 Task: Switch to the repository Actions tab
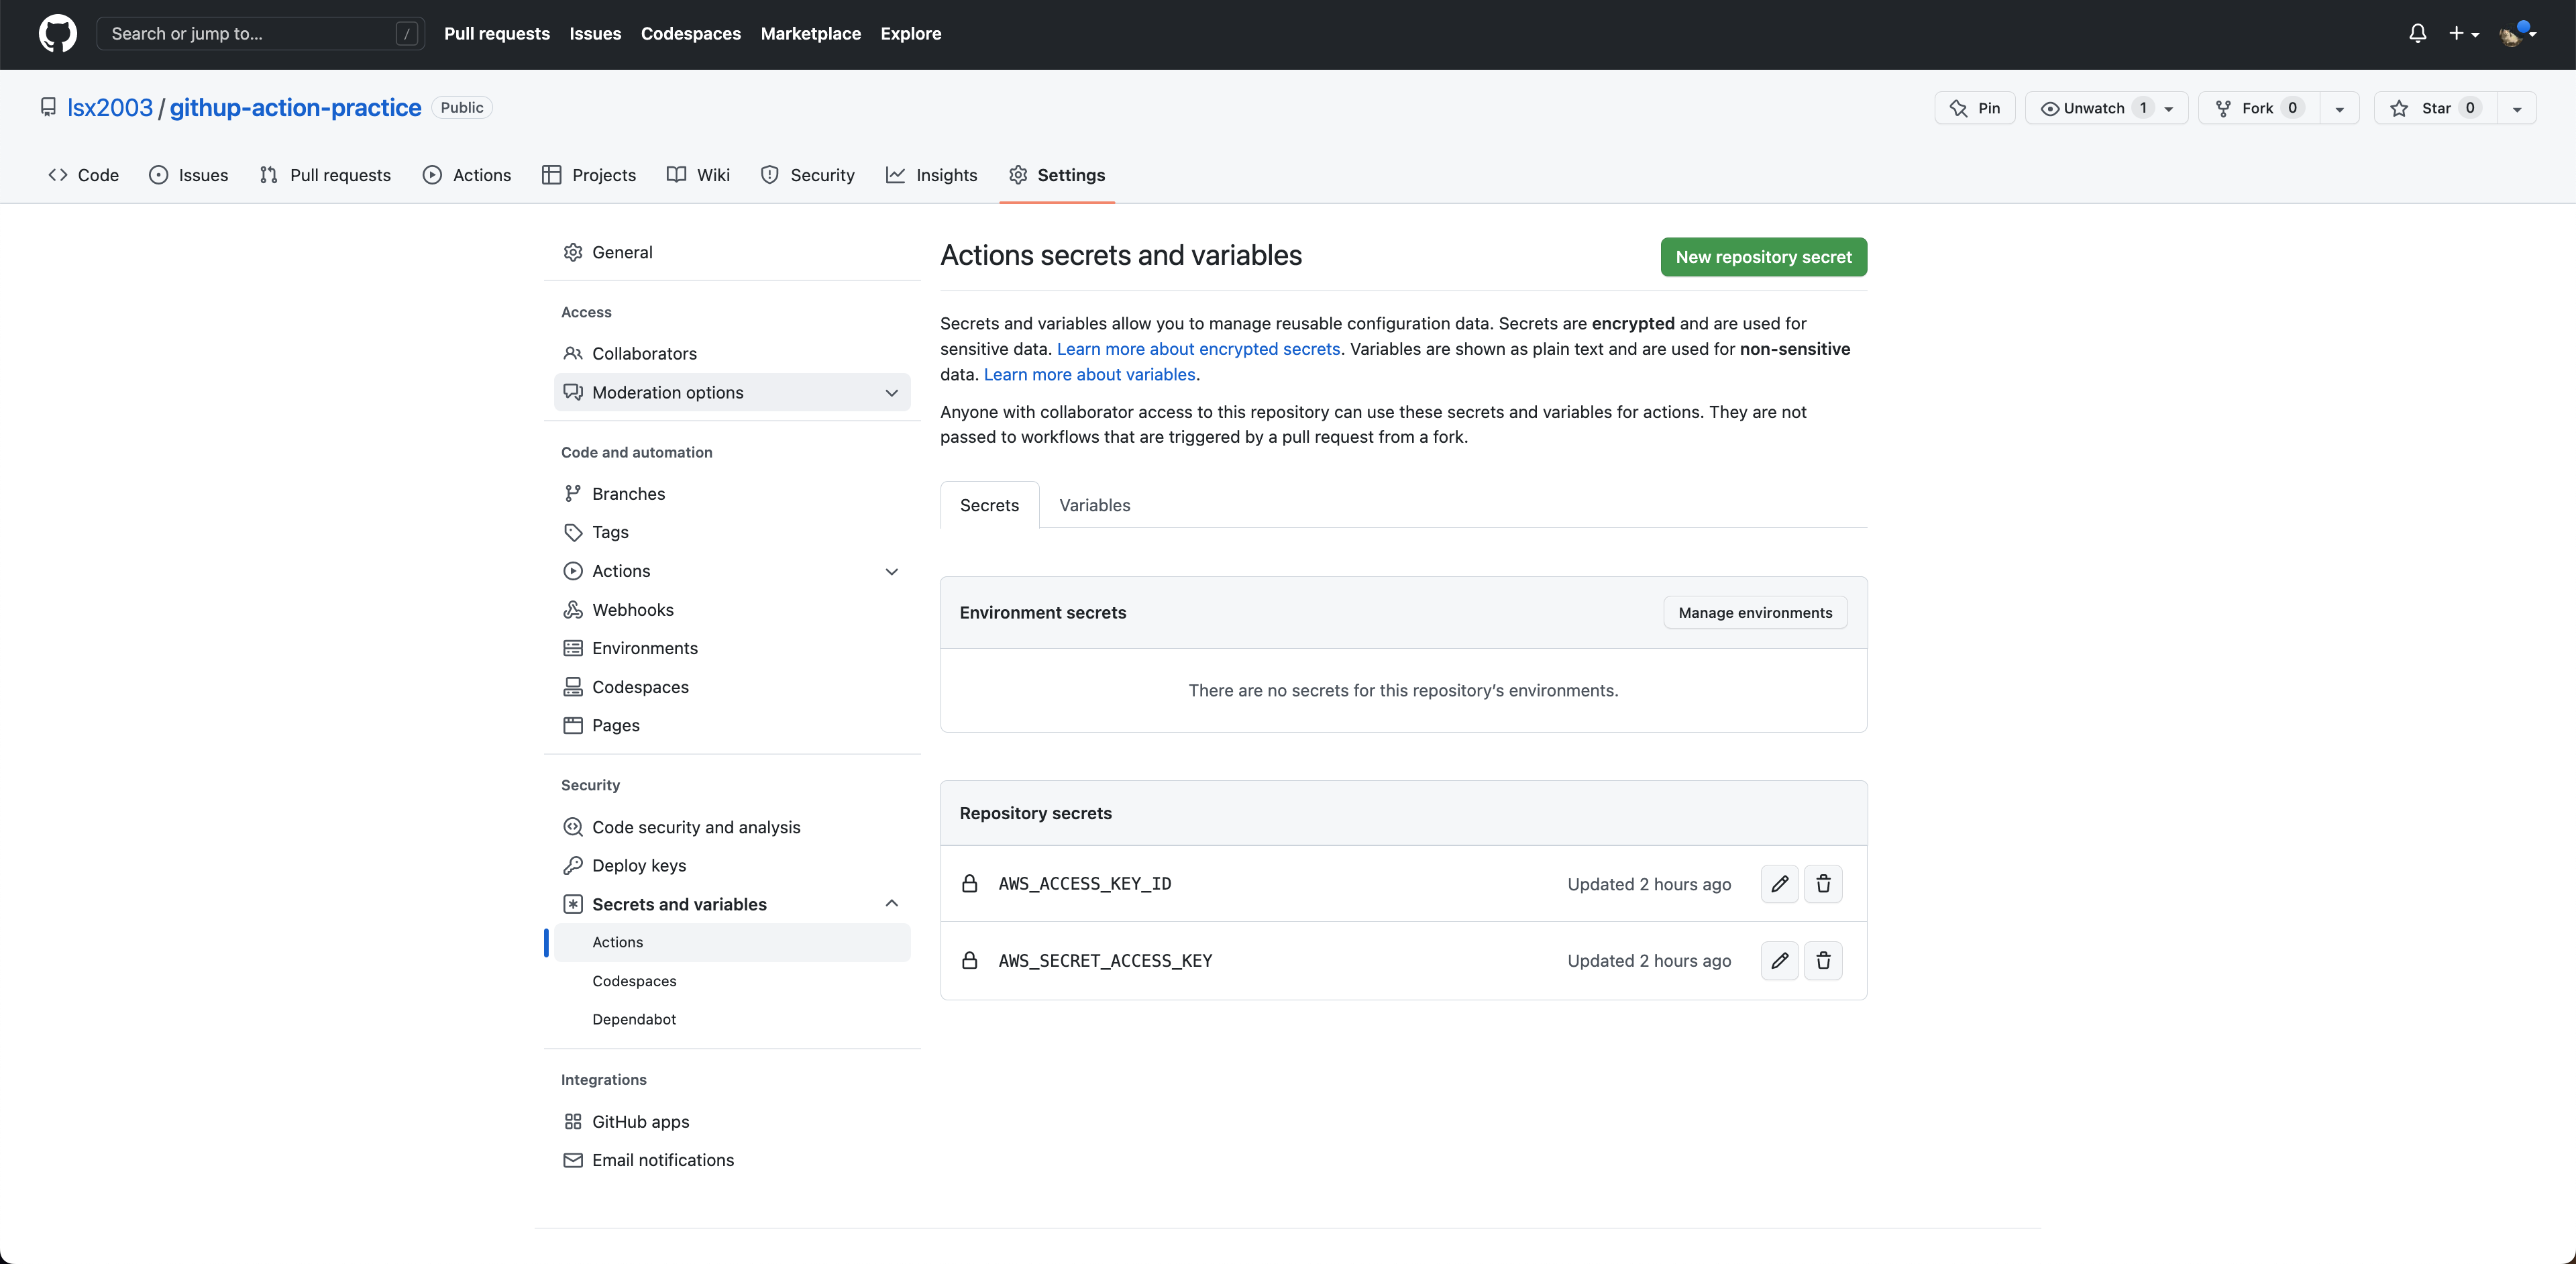(x=467, y=175)
